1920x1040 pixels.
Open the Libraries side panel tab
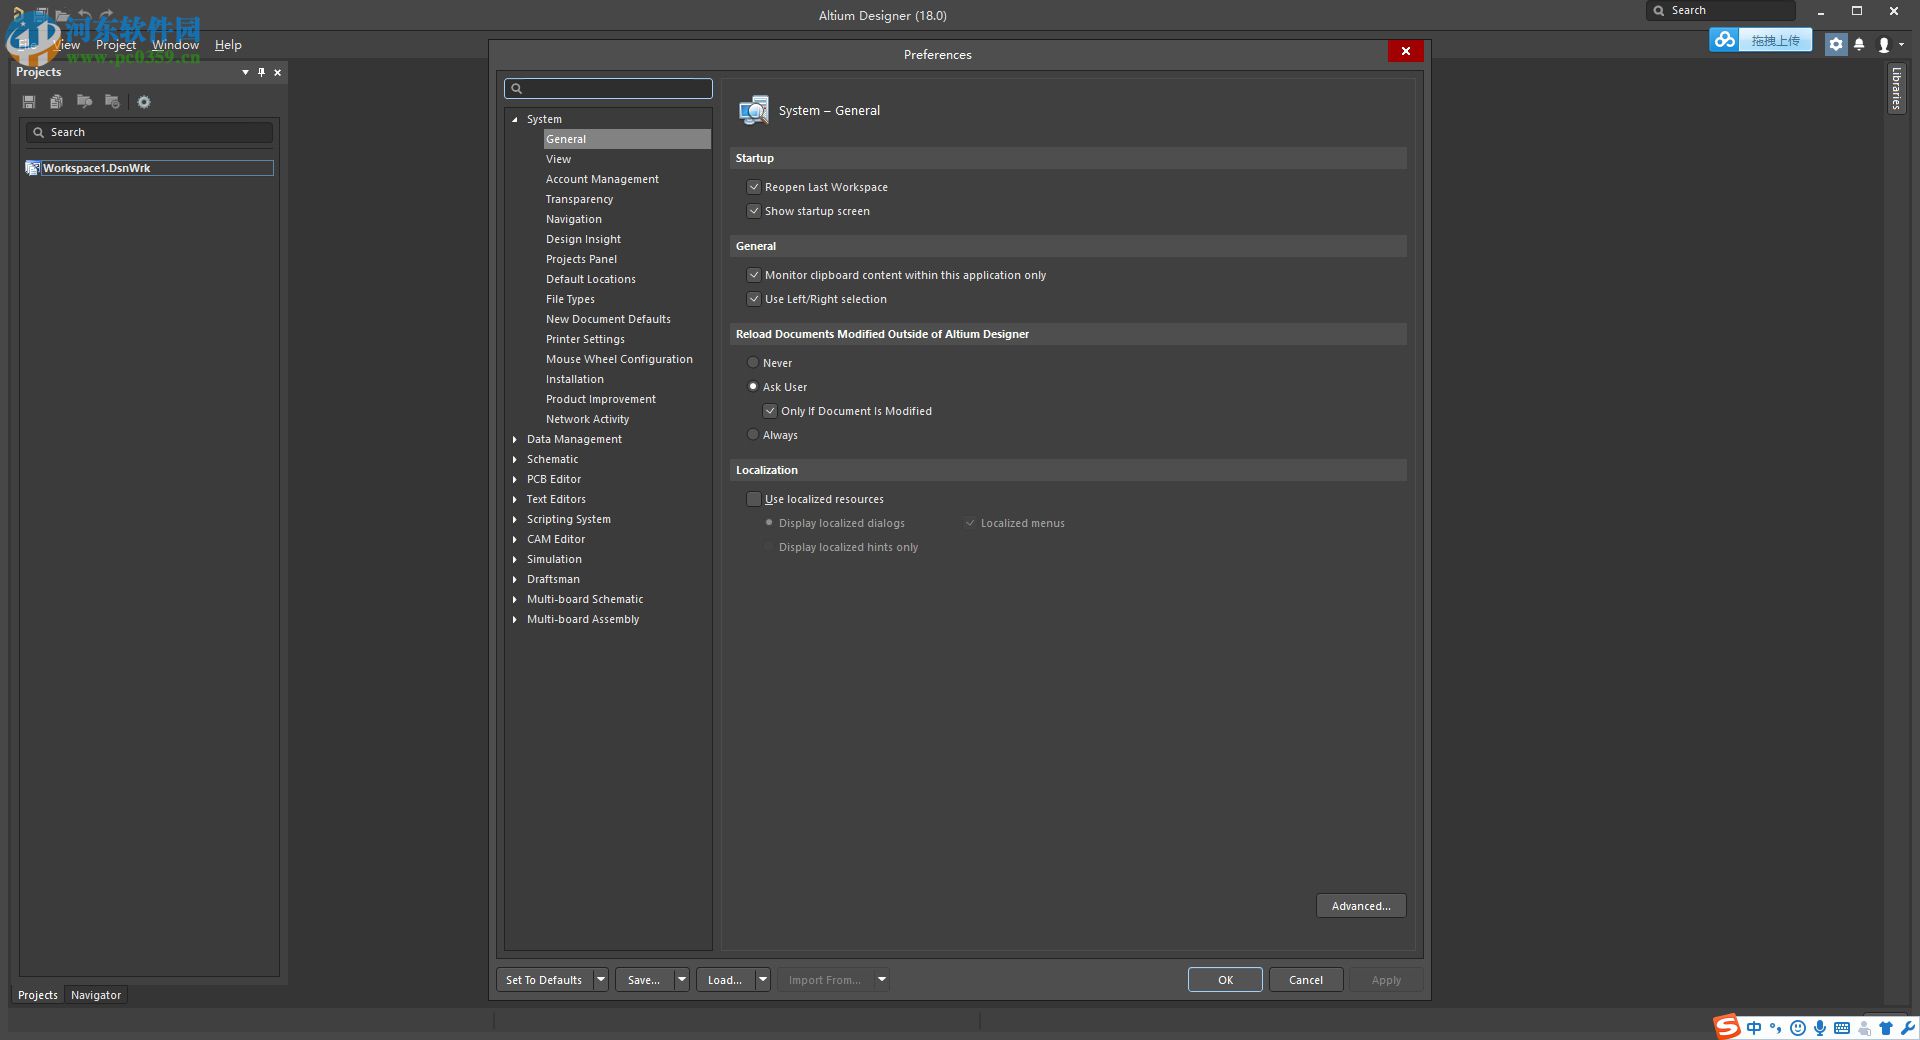(1896, 88)
